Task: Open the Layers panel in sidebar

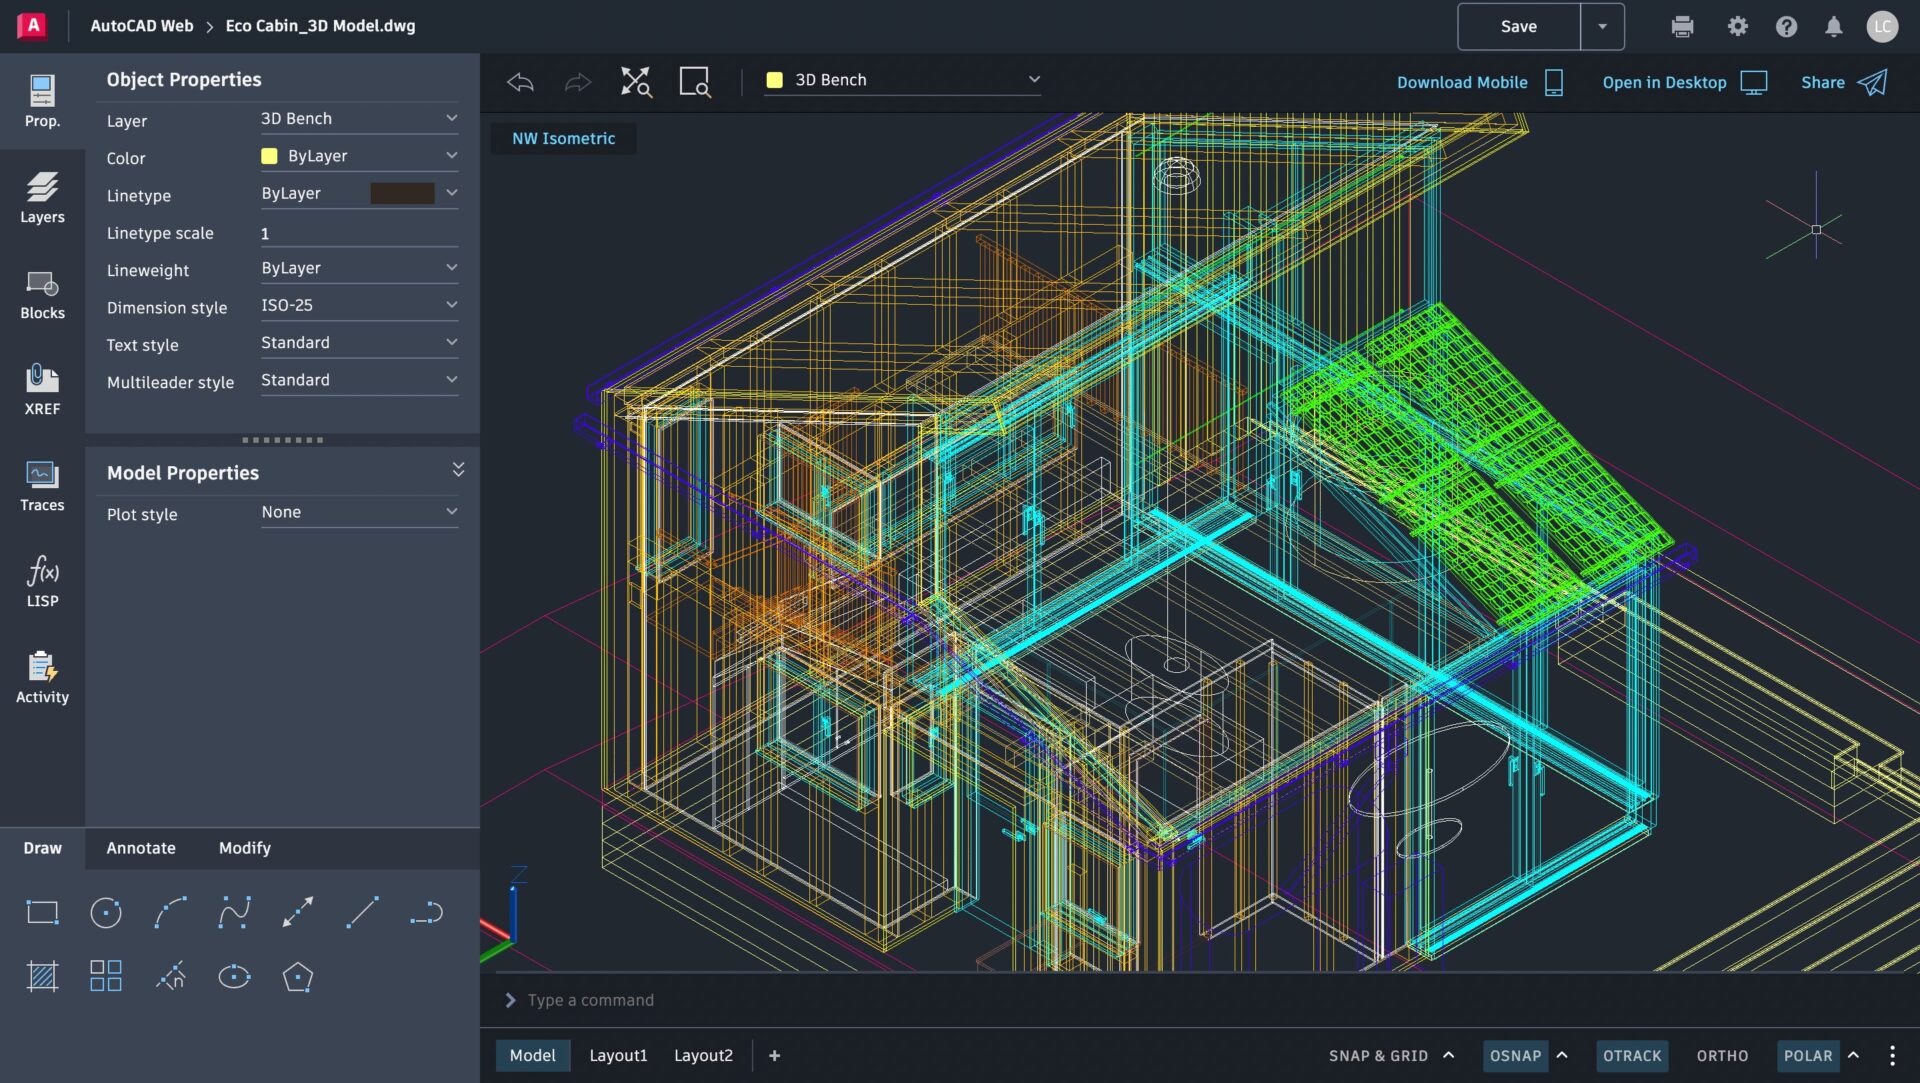Action: click(42, 197)
